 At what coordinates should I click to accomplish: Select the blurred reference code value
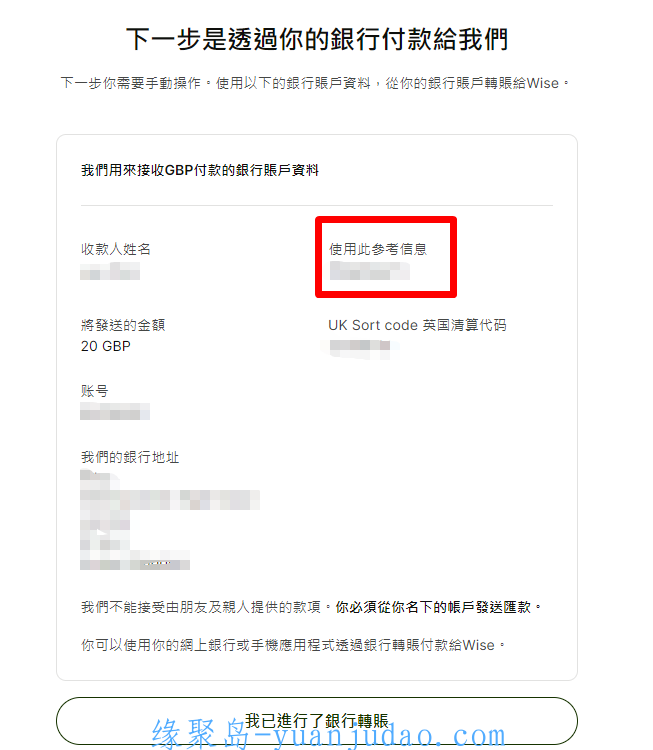point(370,271)
